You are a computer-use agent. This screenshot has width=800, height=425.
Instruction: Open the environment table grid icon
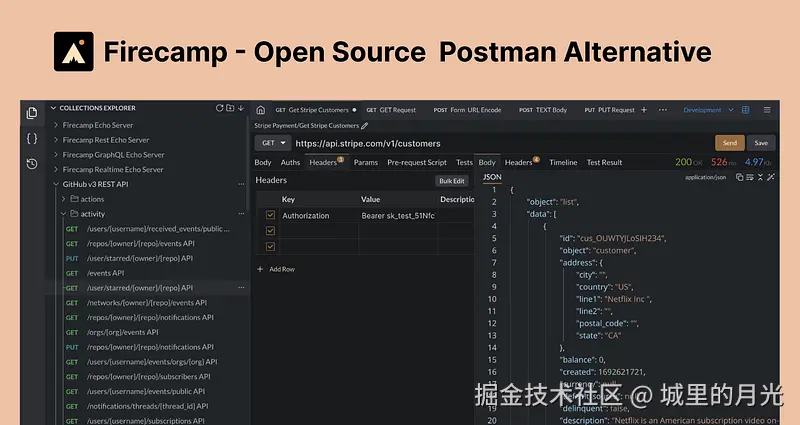point(745,110)
